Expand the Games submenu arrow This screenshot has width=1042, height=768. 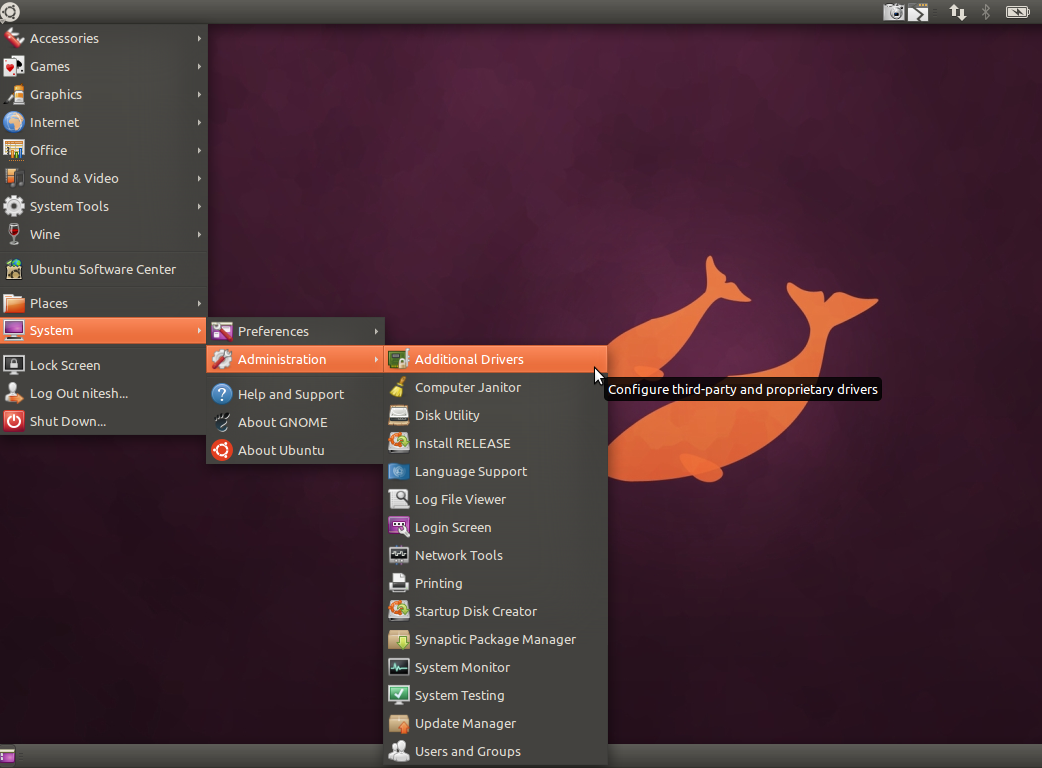point(199,66)
